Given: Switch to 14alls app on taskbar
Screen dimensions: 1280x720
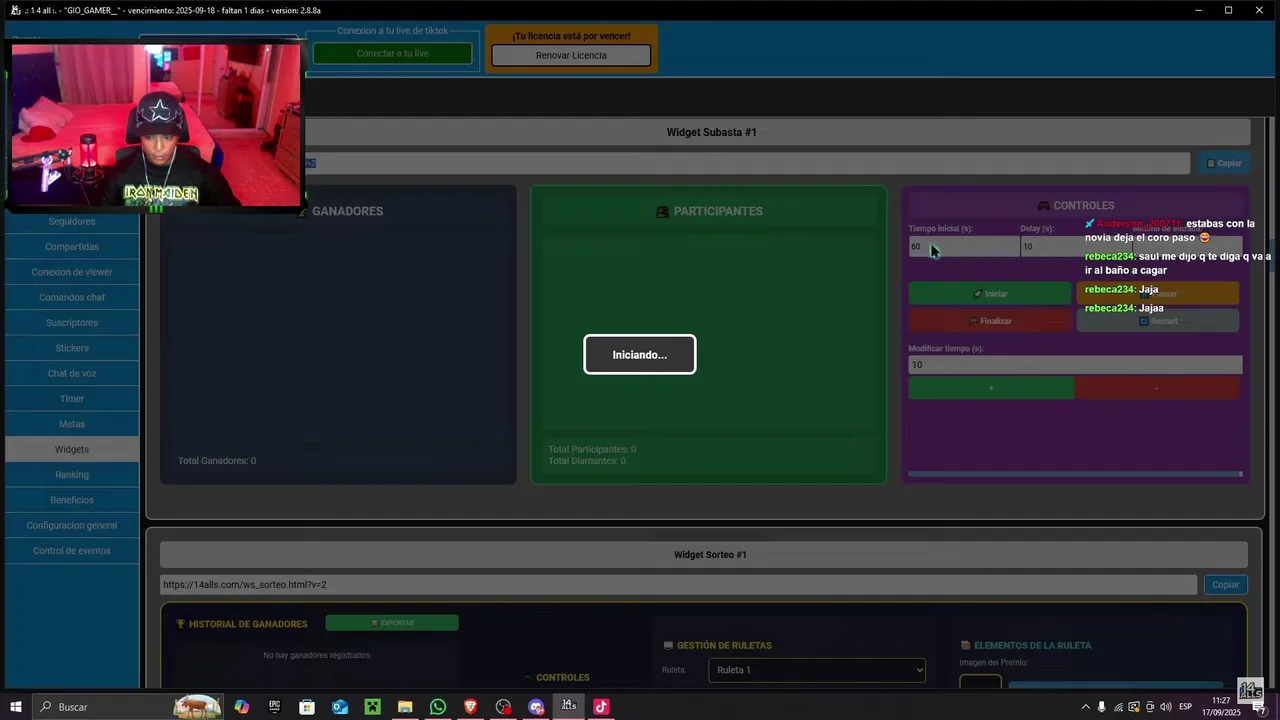Looking at the screenshot, I should [569, 707].
